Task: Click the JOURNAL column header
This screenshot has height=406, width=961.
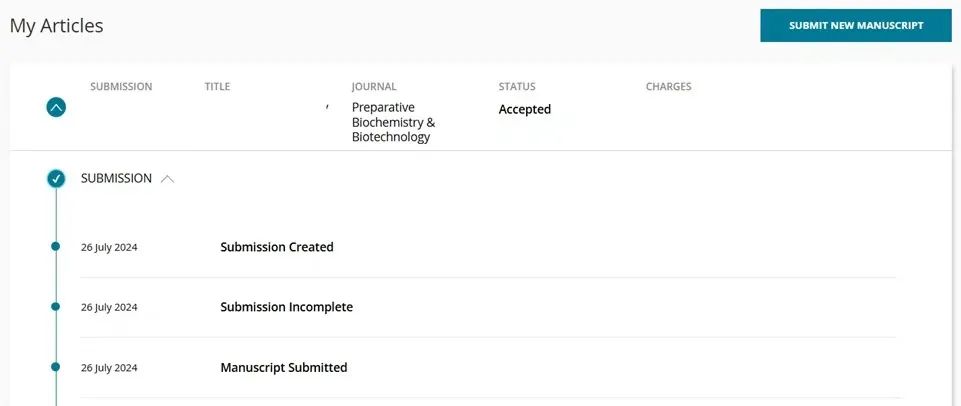Action: pyautogui.click(x=374, y=87)
